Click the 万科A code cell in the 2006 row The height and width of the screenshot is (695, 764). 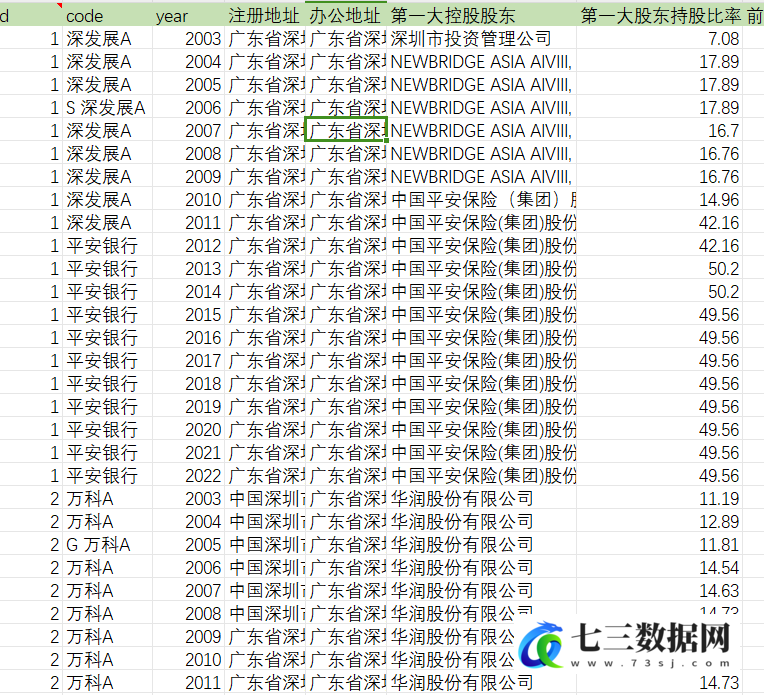click(x=108, y=567)
